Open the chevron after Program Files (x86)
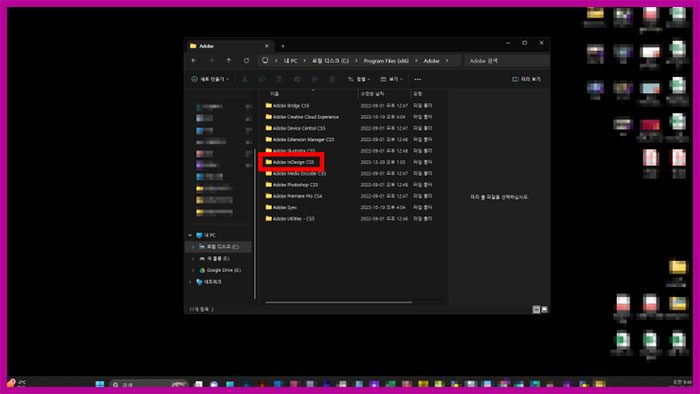The width and height of the screenshot is (700, 394). pyautogui.click(x=416, y=61)
